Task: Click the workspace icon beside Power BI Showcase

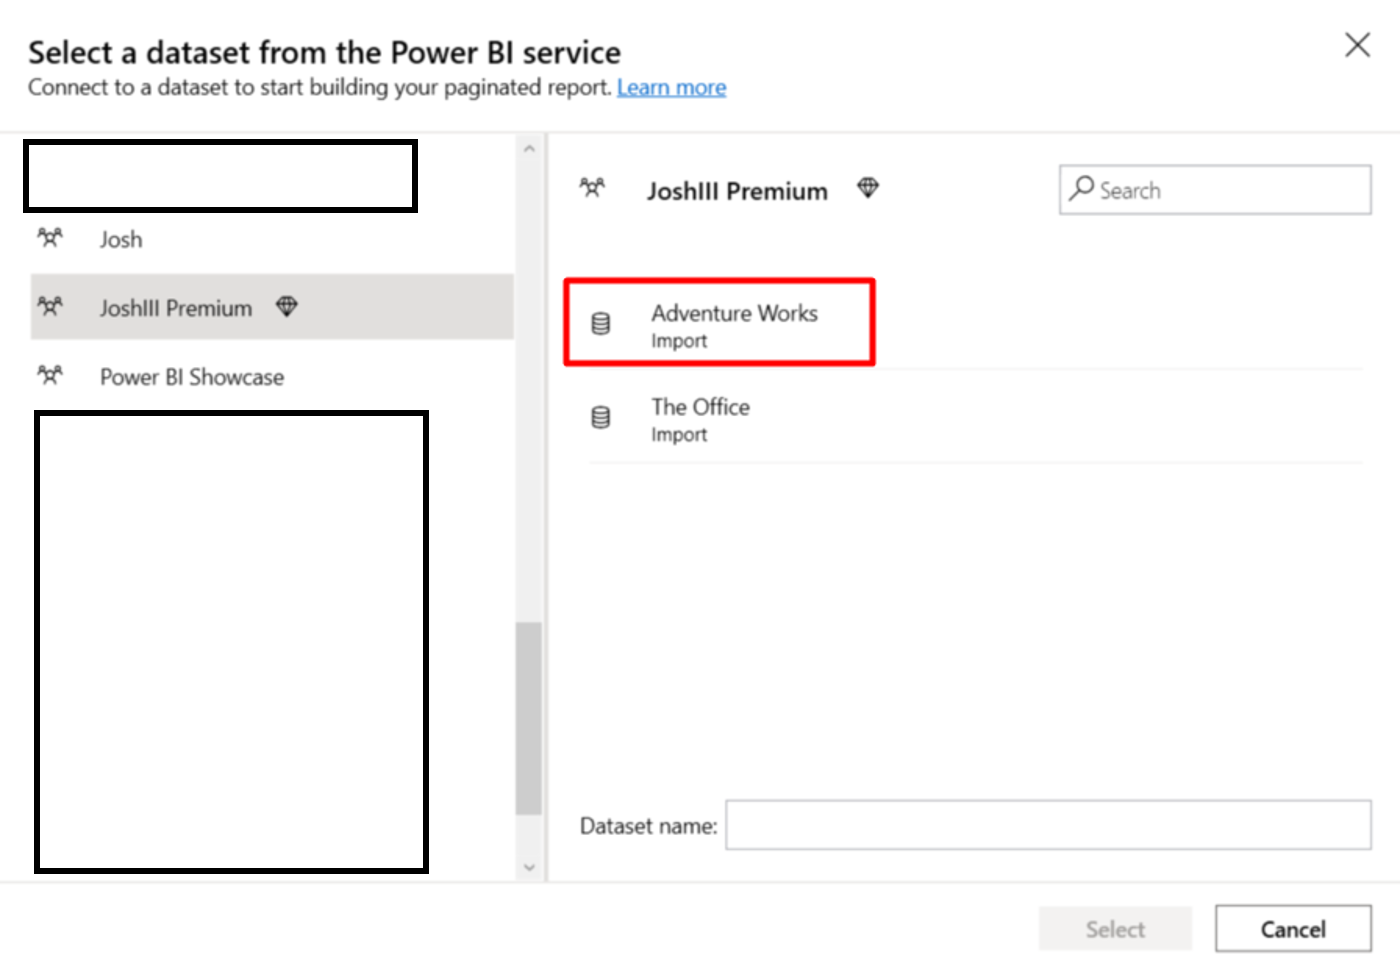Action: [x=50, y=375]
